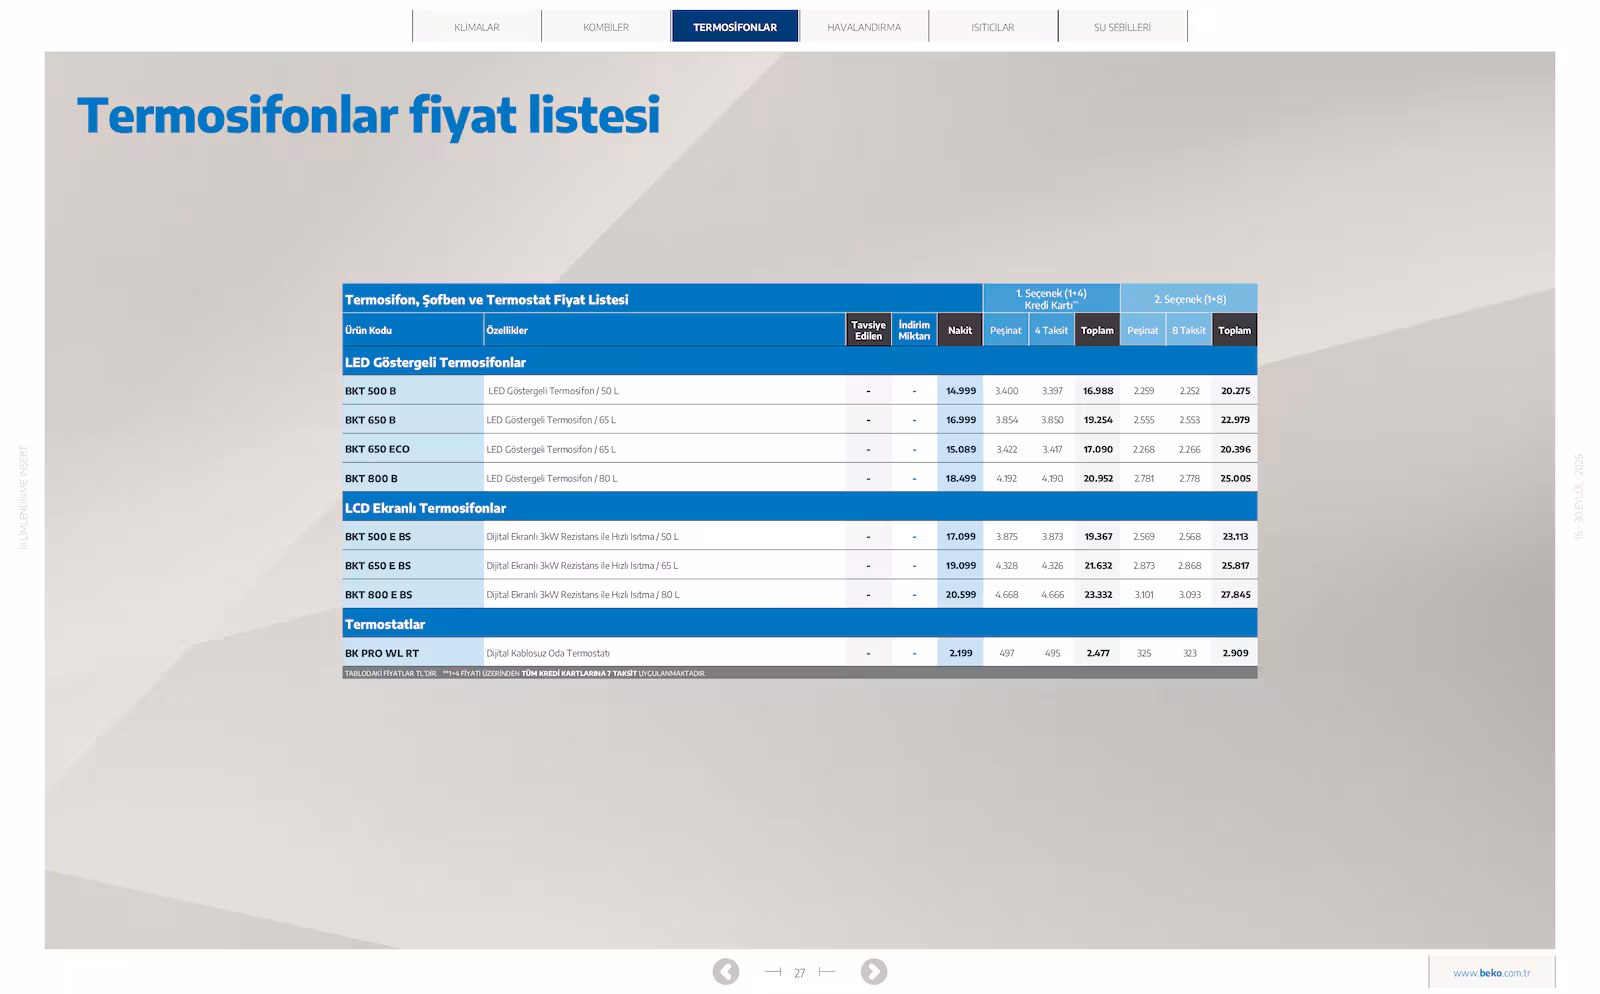The image size is (1600, 994).
Task: Click the total value 2.909
Action: (1235, 653)
